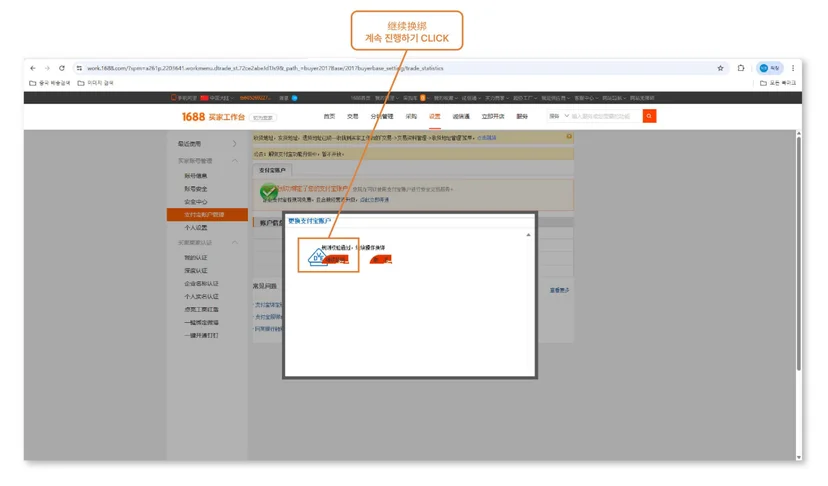Open the 设置 top navigation item

coord(435,116)
